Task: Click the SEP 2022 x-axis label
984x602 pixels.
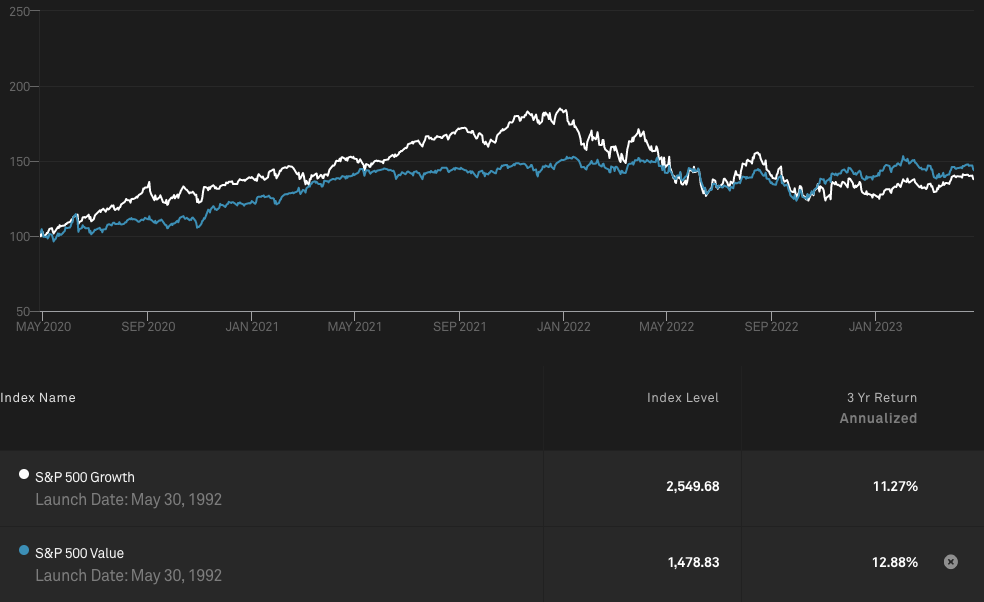Action: point(771,327)
